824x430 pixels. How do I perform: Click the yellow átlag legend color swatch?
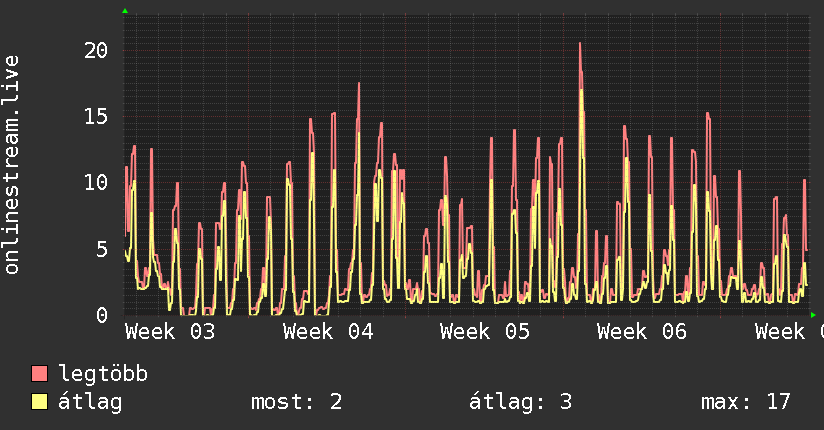pos(39,401)
